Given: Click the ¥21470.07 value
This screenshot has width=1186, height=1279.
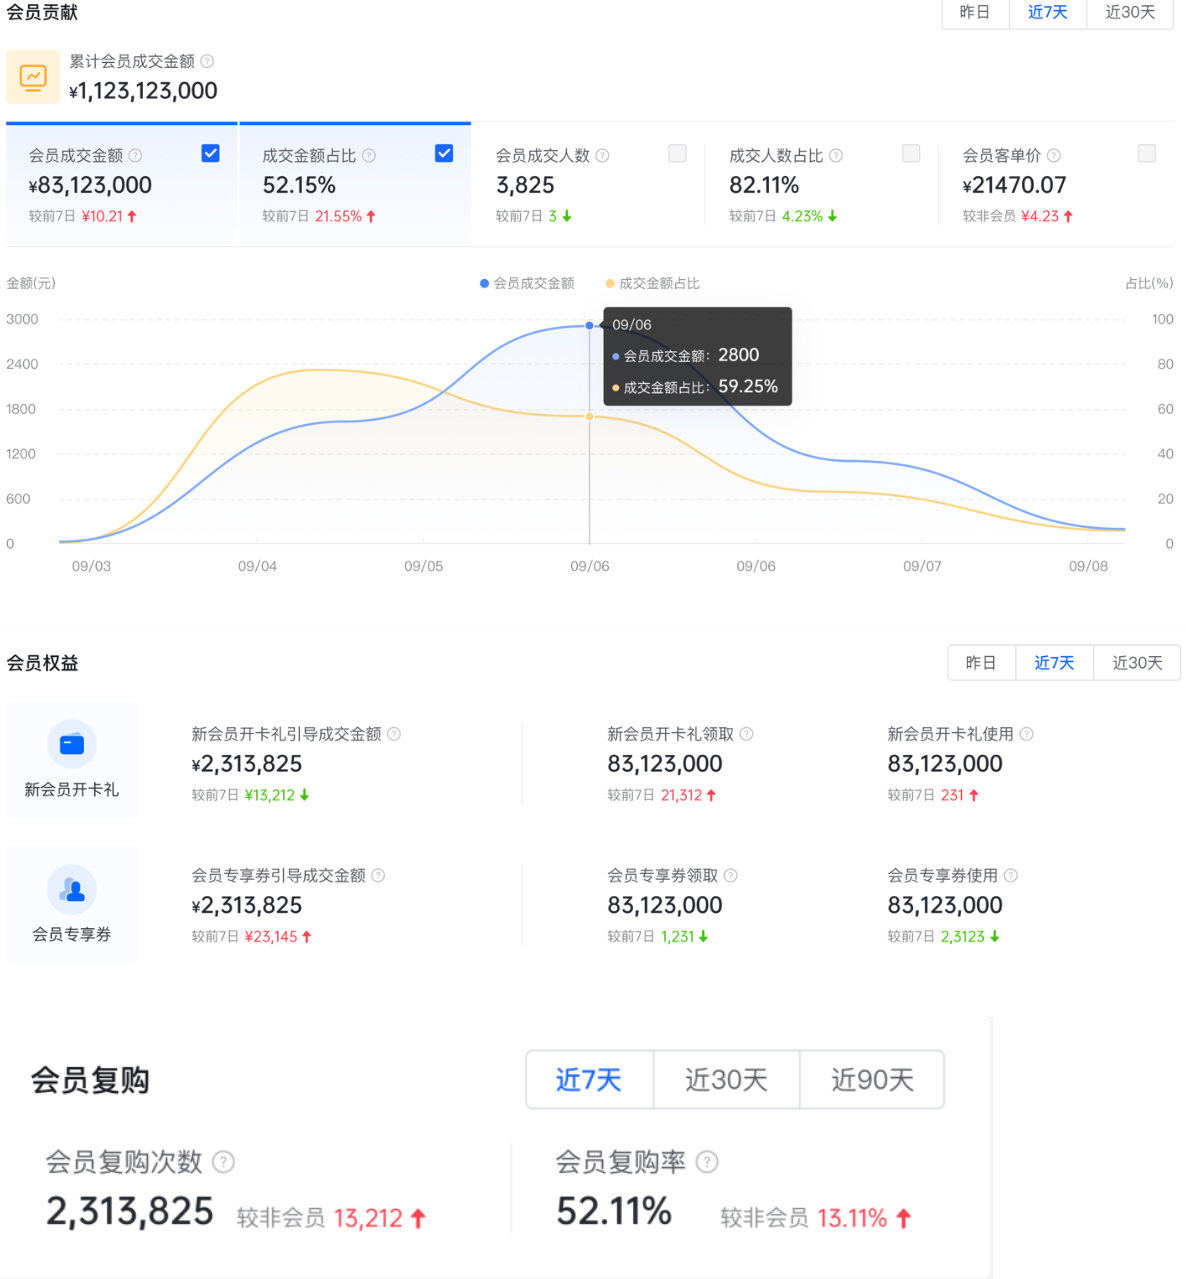Looking at the screenshot, I should (1014, 185).
